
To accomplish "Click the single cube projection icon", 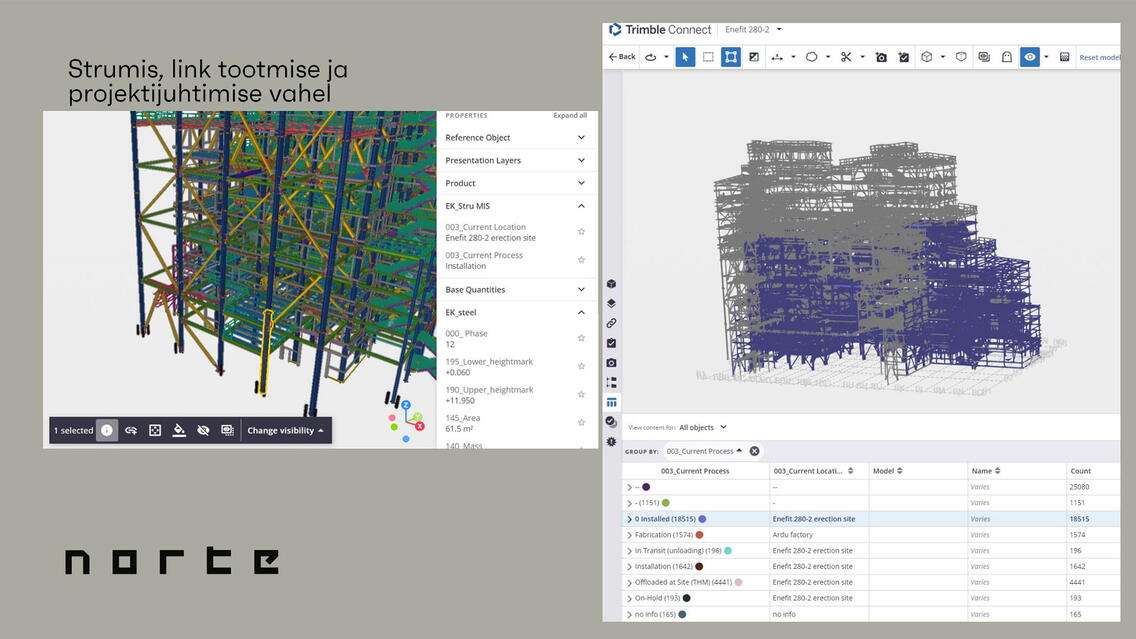I will [961, 57].
